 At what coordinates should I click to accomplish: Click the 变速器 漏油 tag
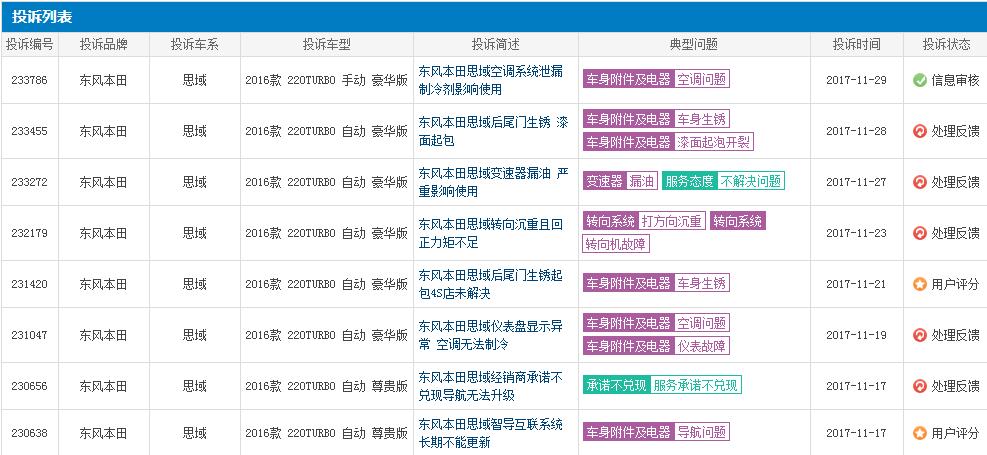pyautogui.click(x=620, y=181)
